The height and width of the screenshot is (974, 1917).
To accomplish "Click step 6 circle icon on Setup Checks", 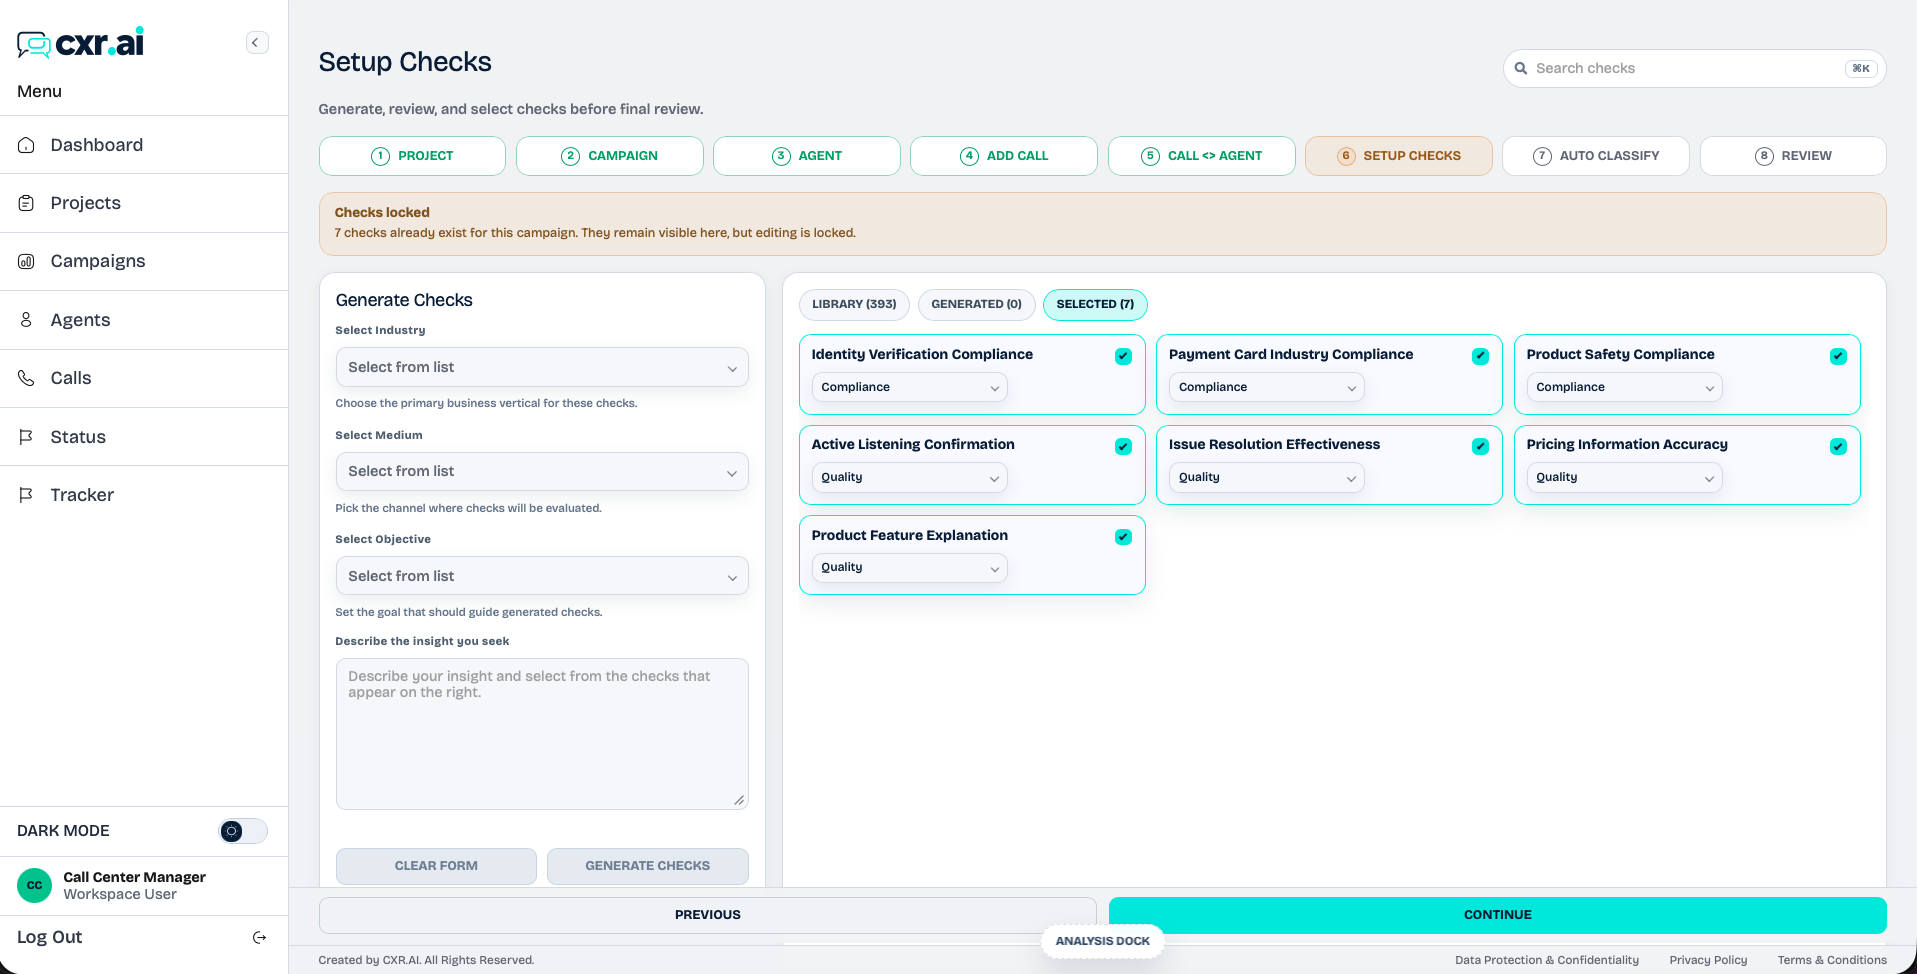I will tap(1346, 156).
